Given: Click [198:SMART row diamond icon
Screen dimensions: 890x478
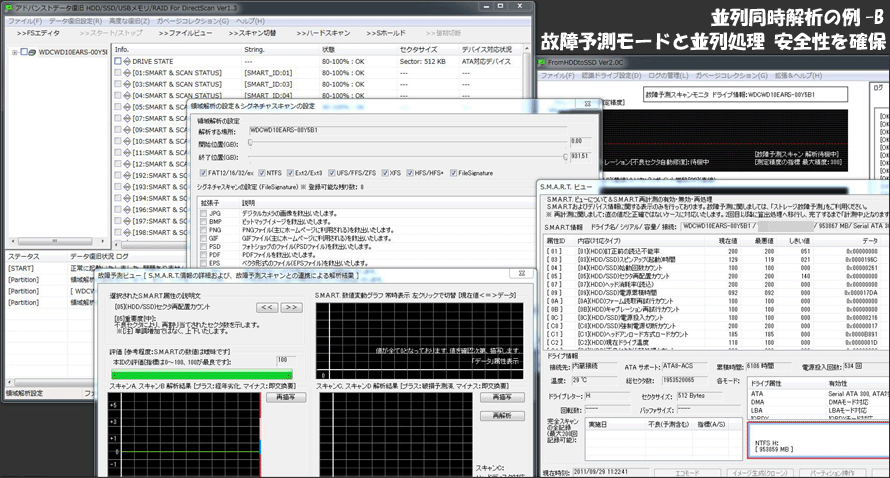Looking at the screenshot, I should [x=127, y=232].
